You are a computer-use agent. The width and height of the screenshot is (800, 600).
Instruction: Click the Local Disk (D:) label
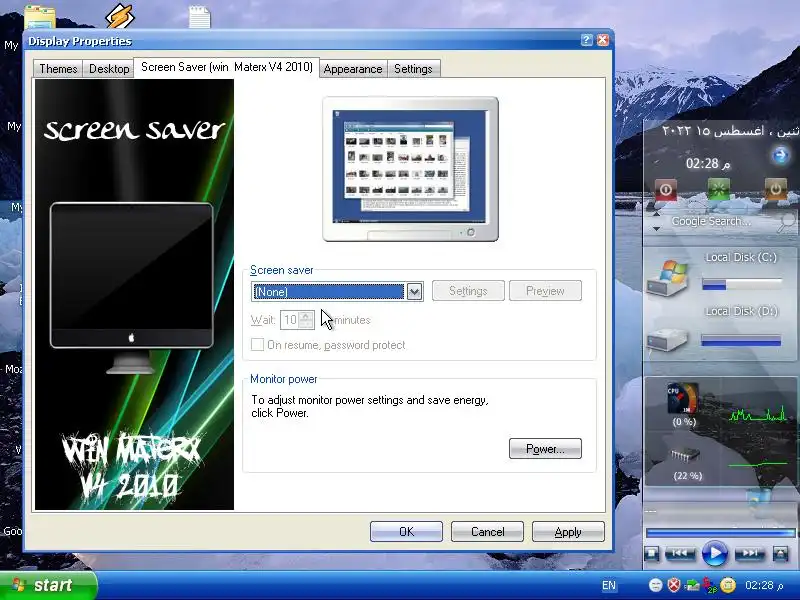point(741,311)
